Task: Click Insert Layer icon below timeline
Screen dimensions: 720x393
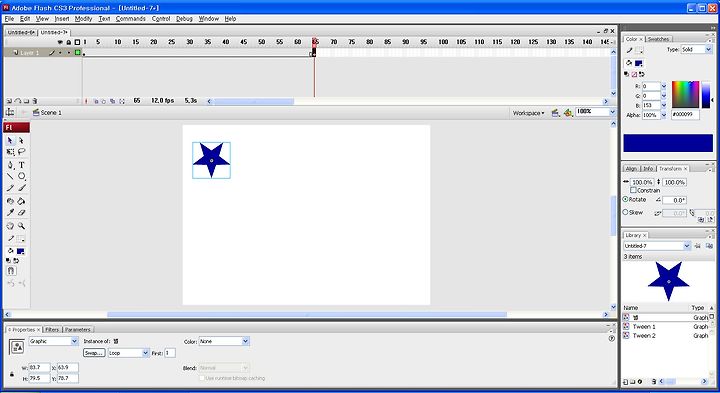Action: pyautogui.click(x=9, y=101)
